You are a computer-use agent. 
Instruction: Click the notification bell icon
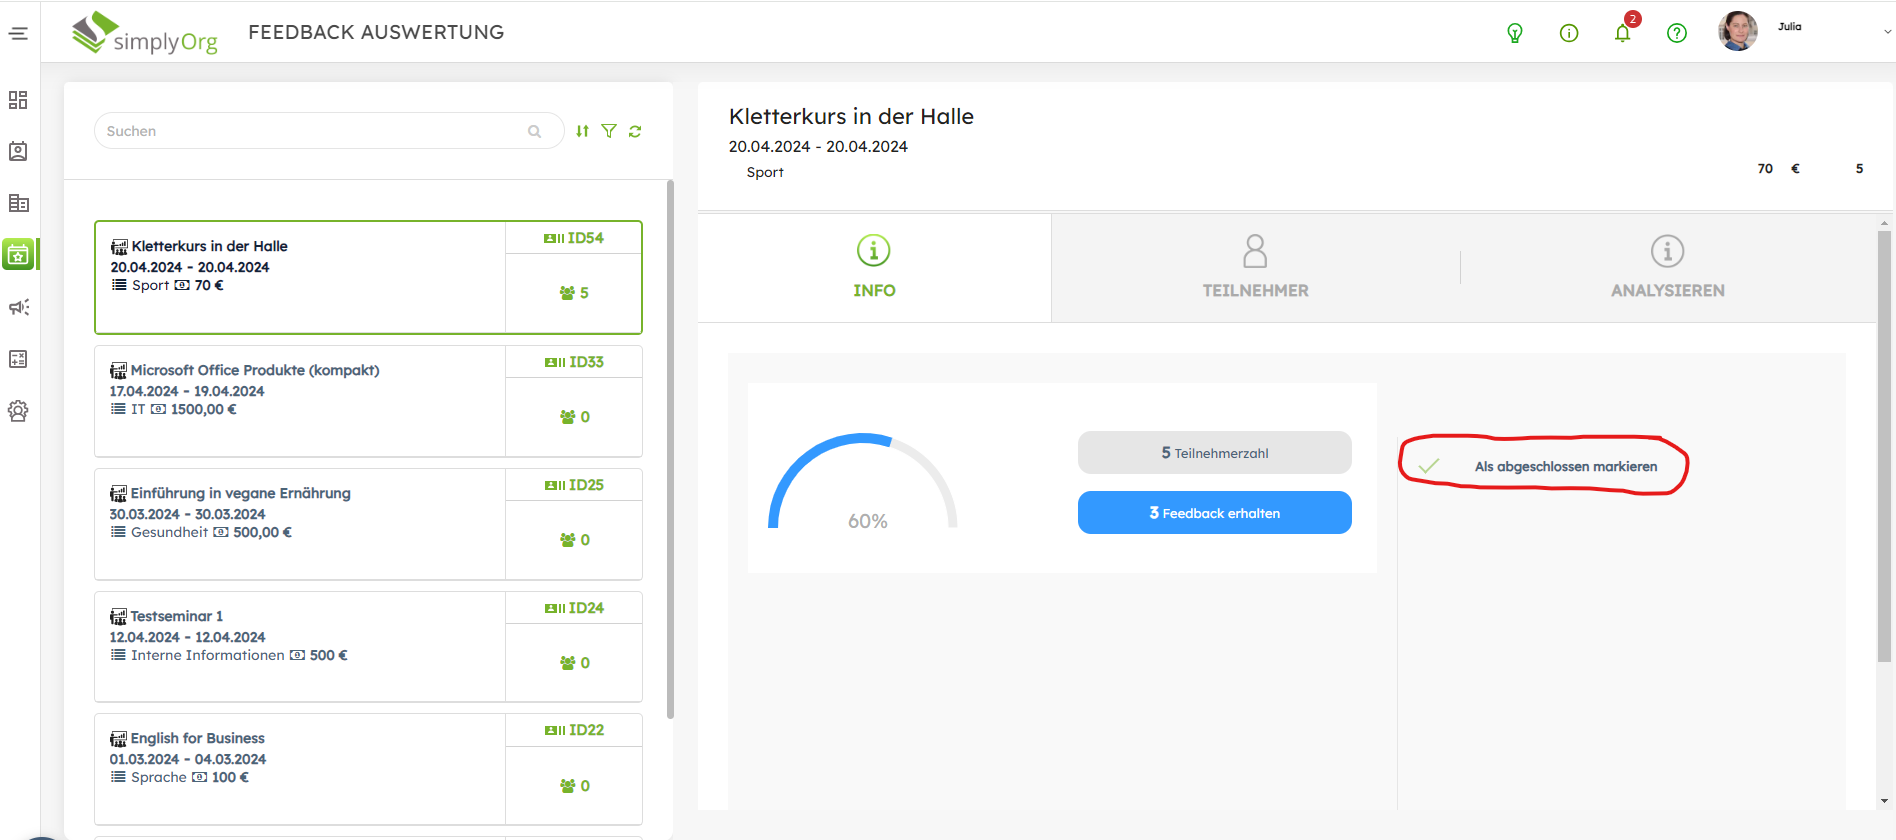point(1622,34)
